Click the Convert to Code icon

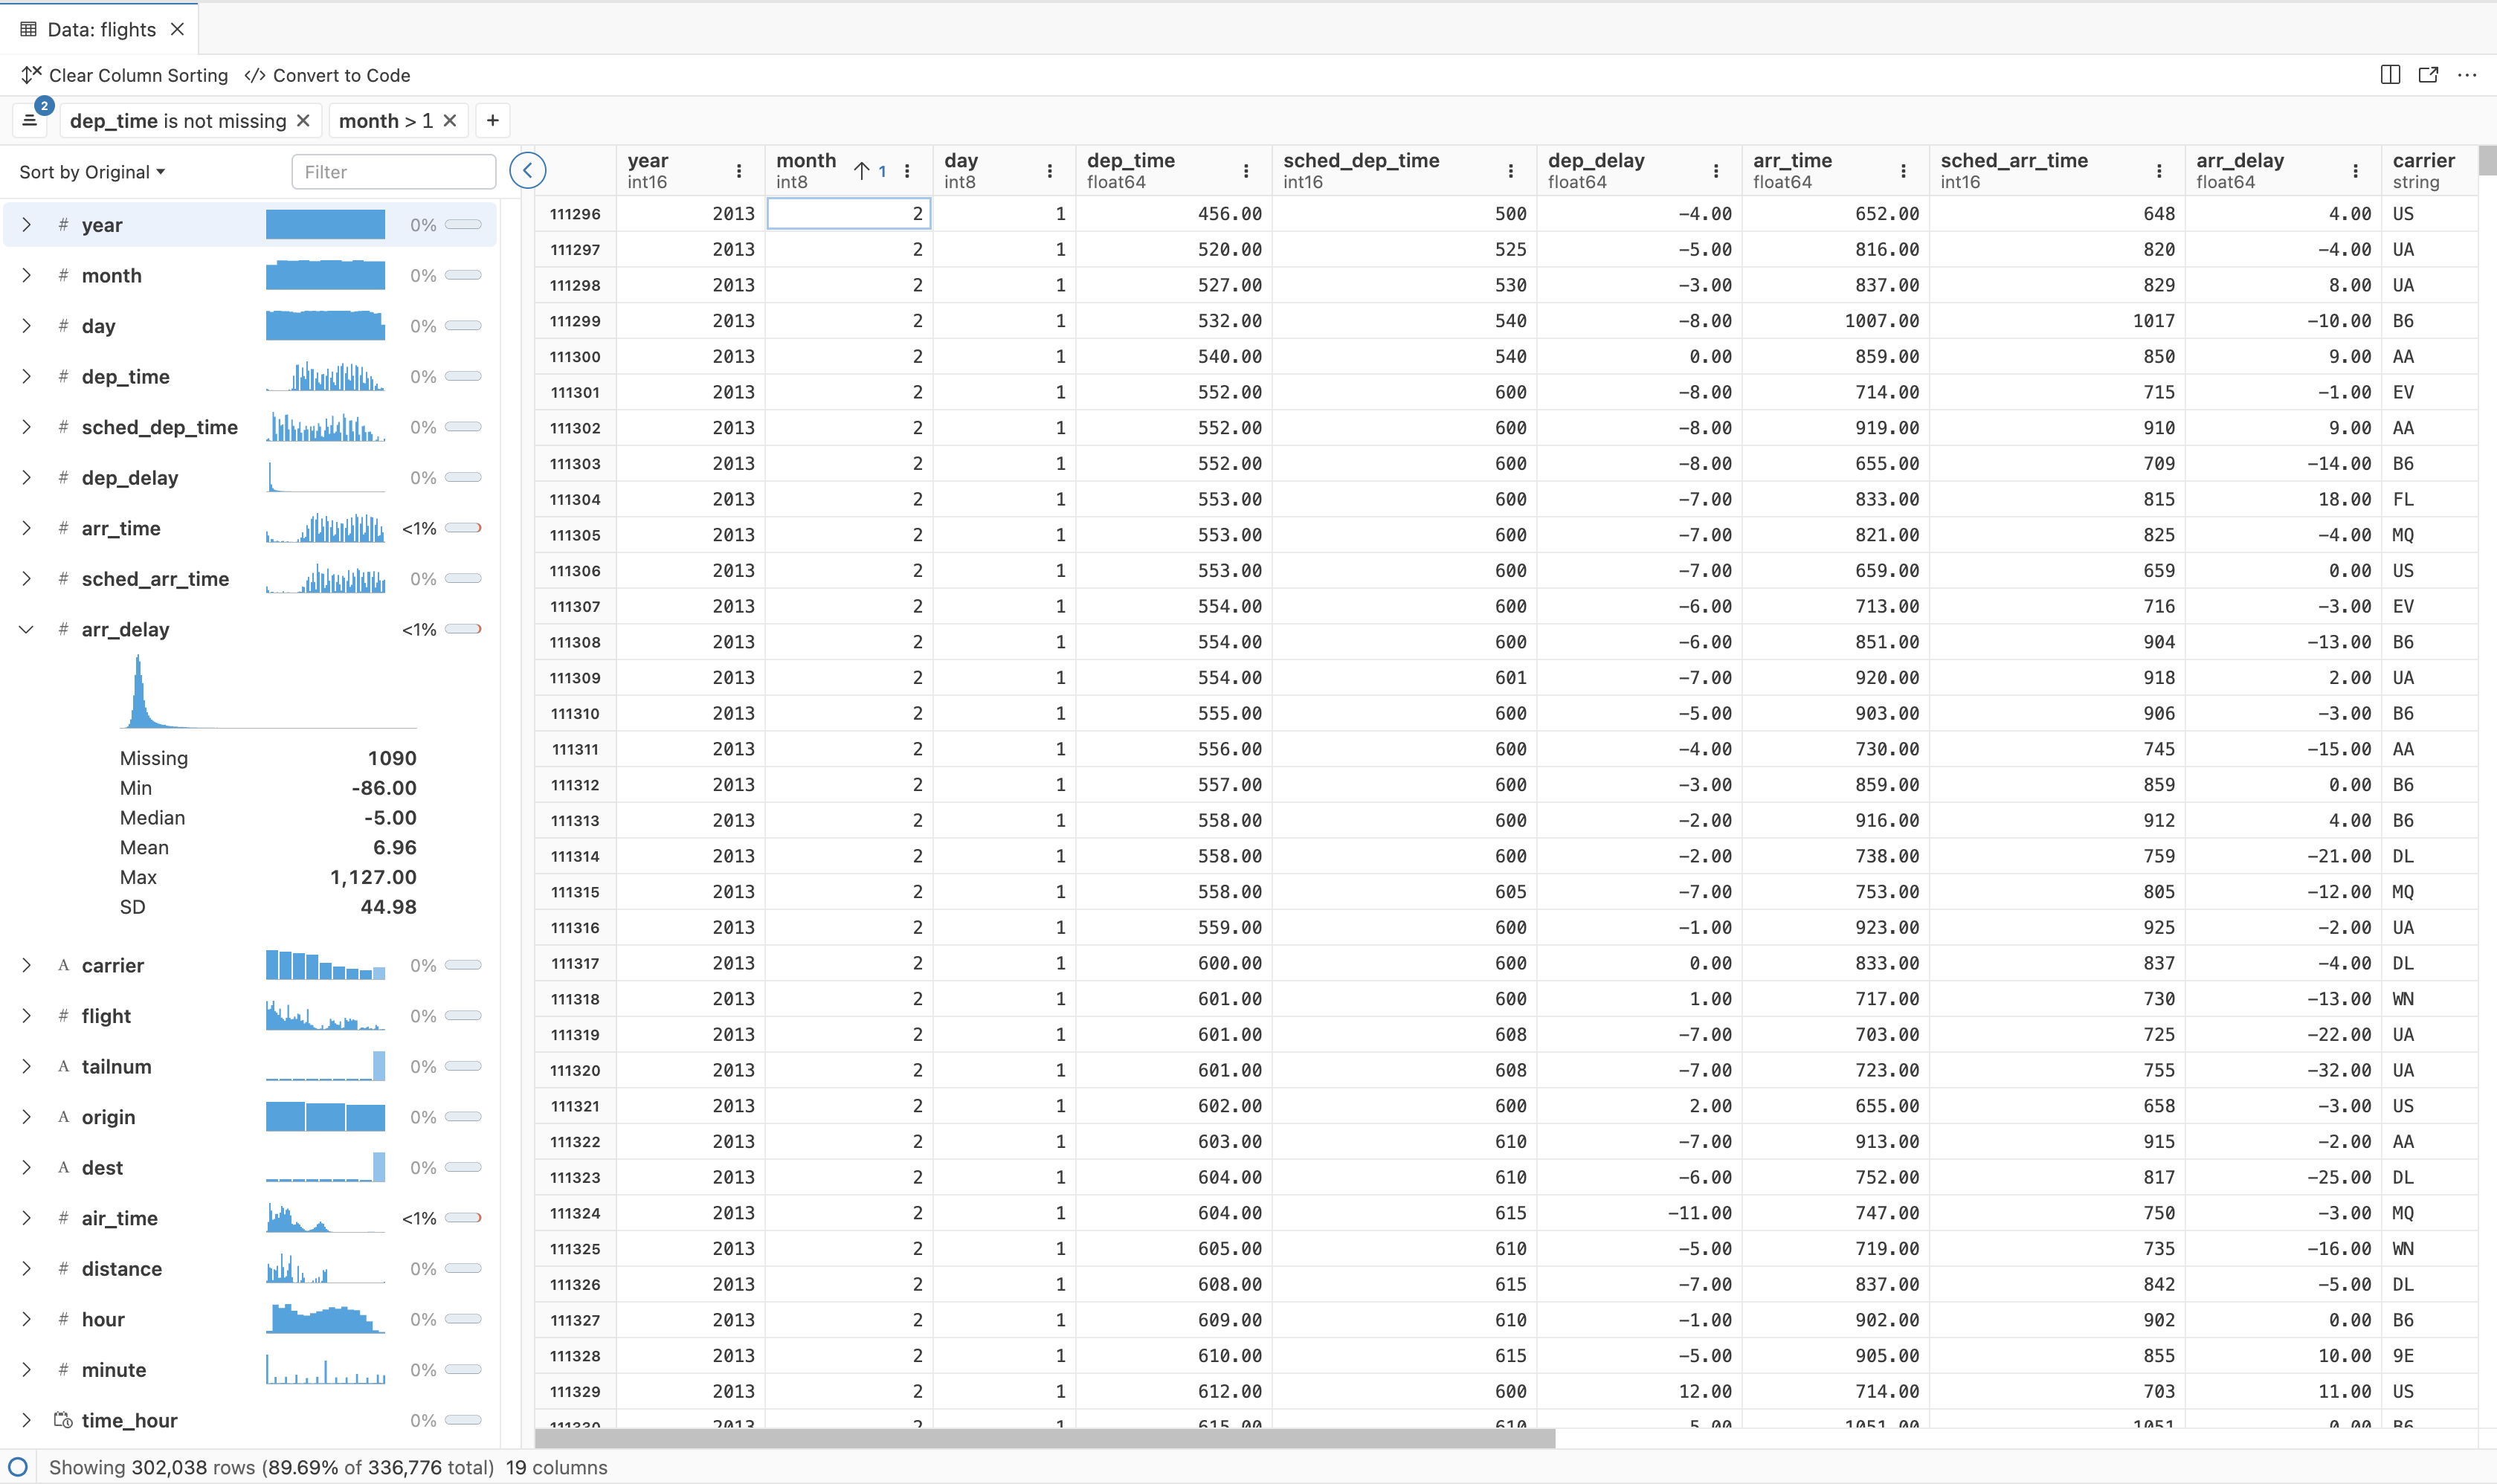[255, 75]
